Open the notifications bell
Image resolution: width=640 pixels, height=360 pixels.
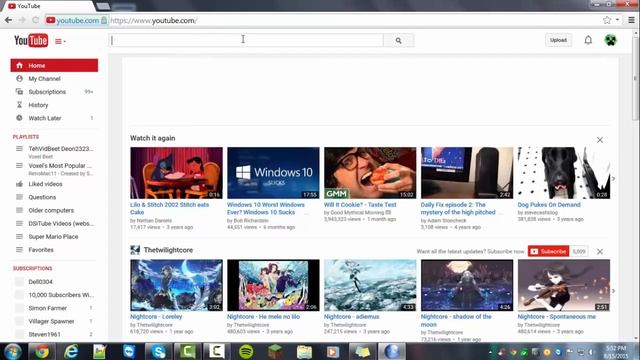[x=588, y=40]
